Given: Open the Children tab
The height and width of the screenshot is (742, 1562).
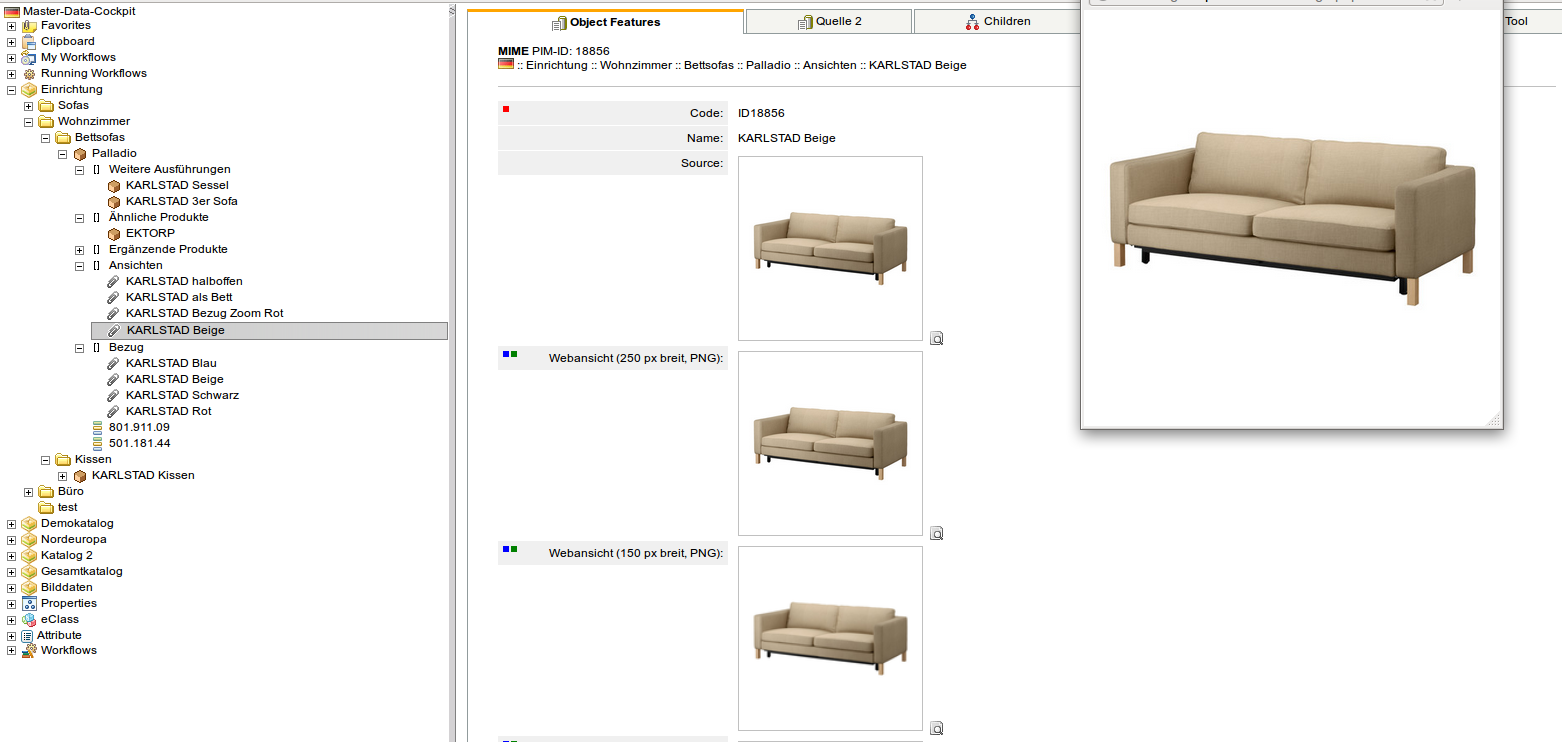Looking at the screenshot, I should (997, 22).
